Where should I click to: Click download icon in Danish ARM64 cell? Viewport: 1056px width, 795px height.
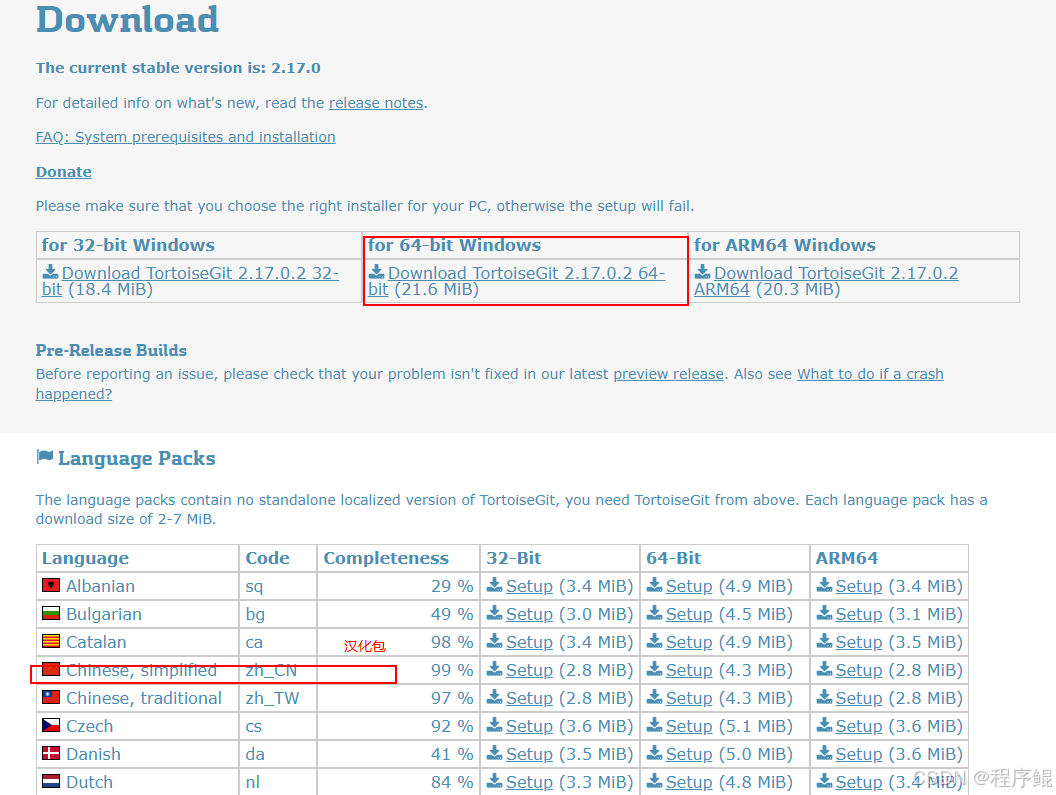[x=824, y=753]
